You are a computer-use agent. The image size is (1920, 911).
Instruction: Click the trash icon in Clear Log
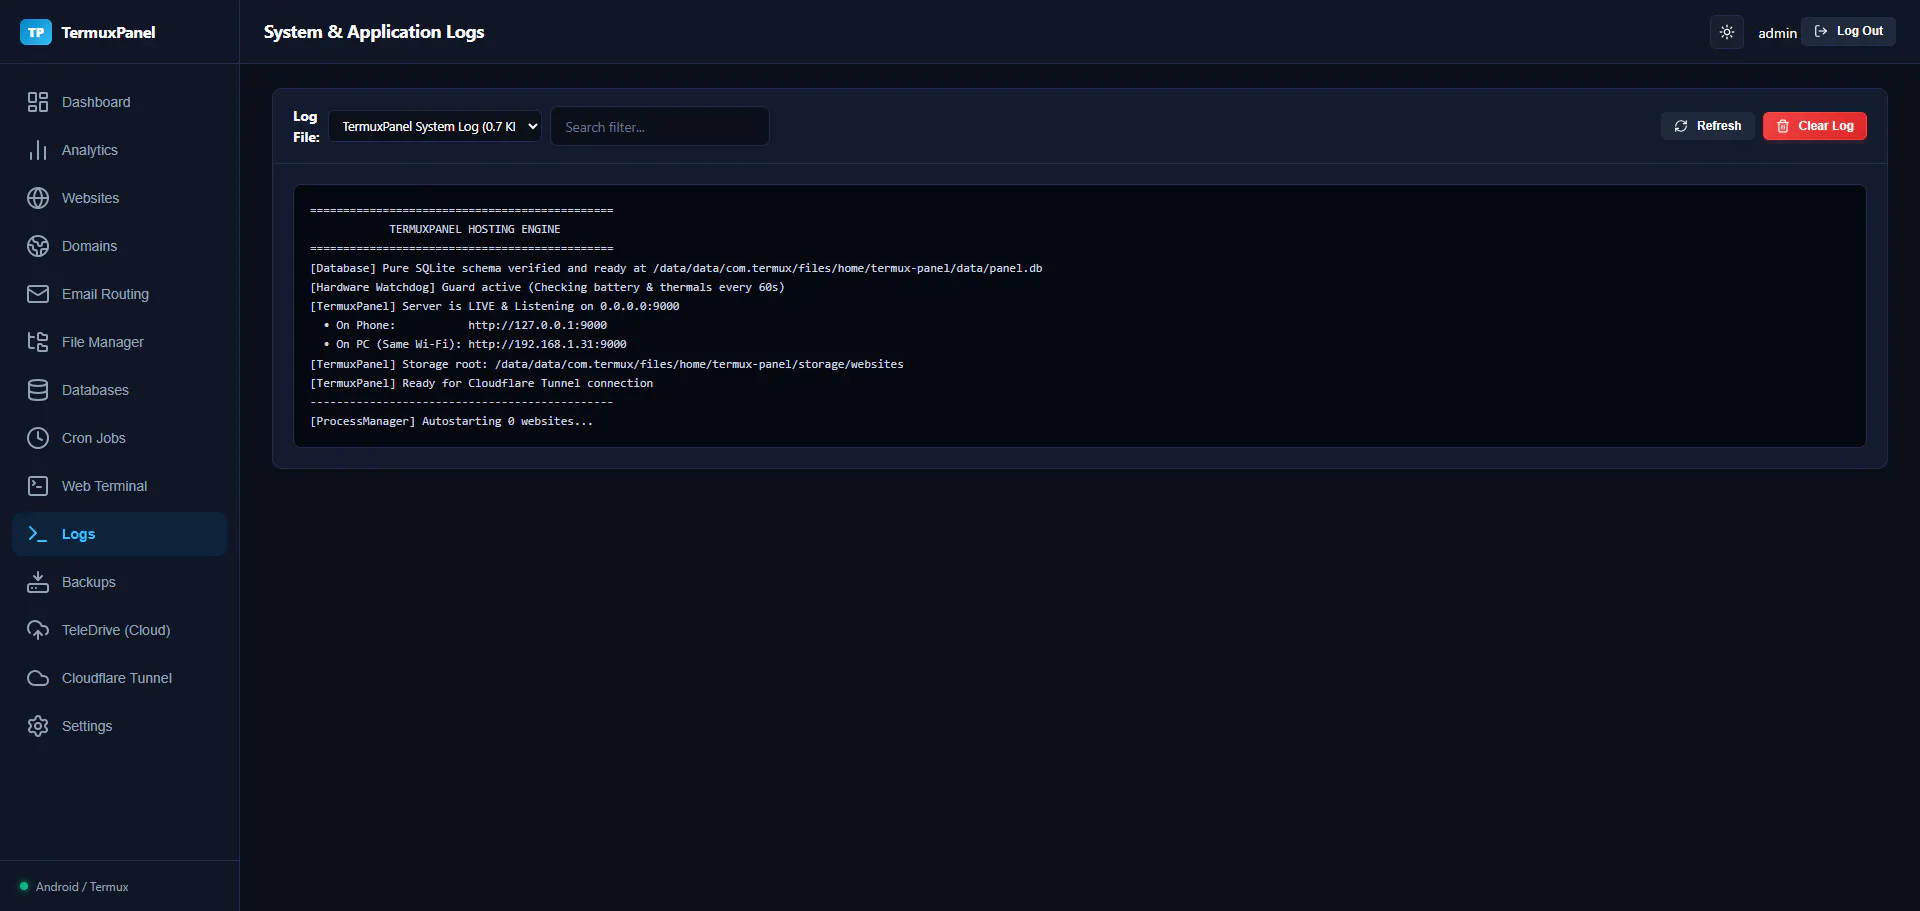click(x=1783, y=126)
